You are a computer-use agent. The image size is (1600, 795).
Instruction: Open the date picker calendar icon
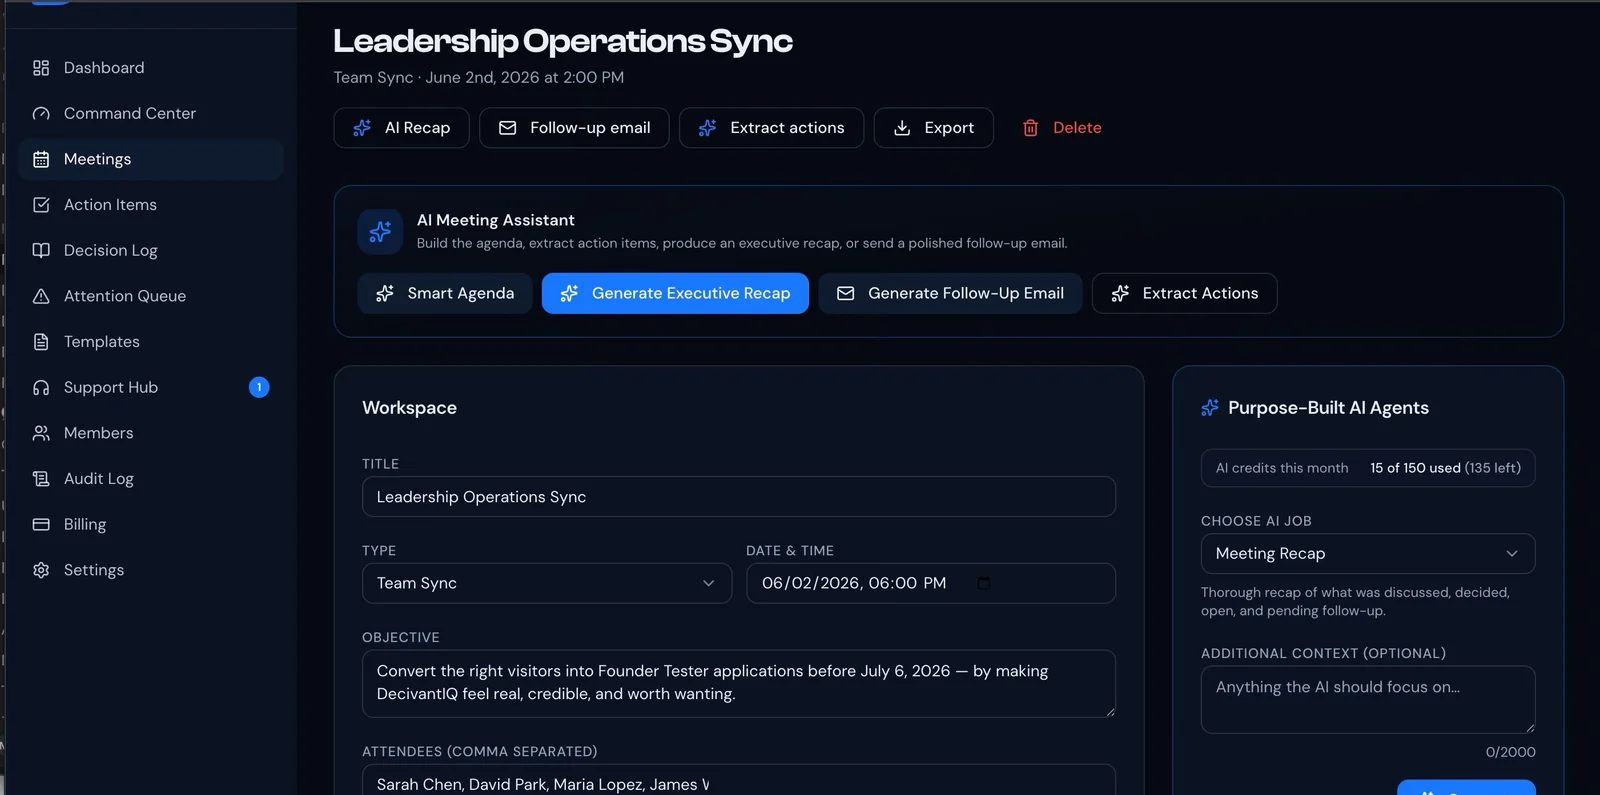click(x=983, y=583)
